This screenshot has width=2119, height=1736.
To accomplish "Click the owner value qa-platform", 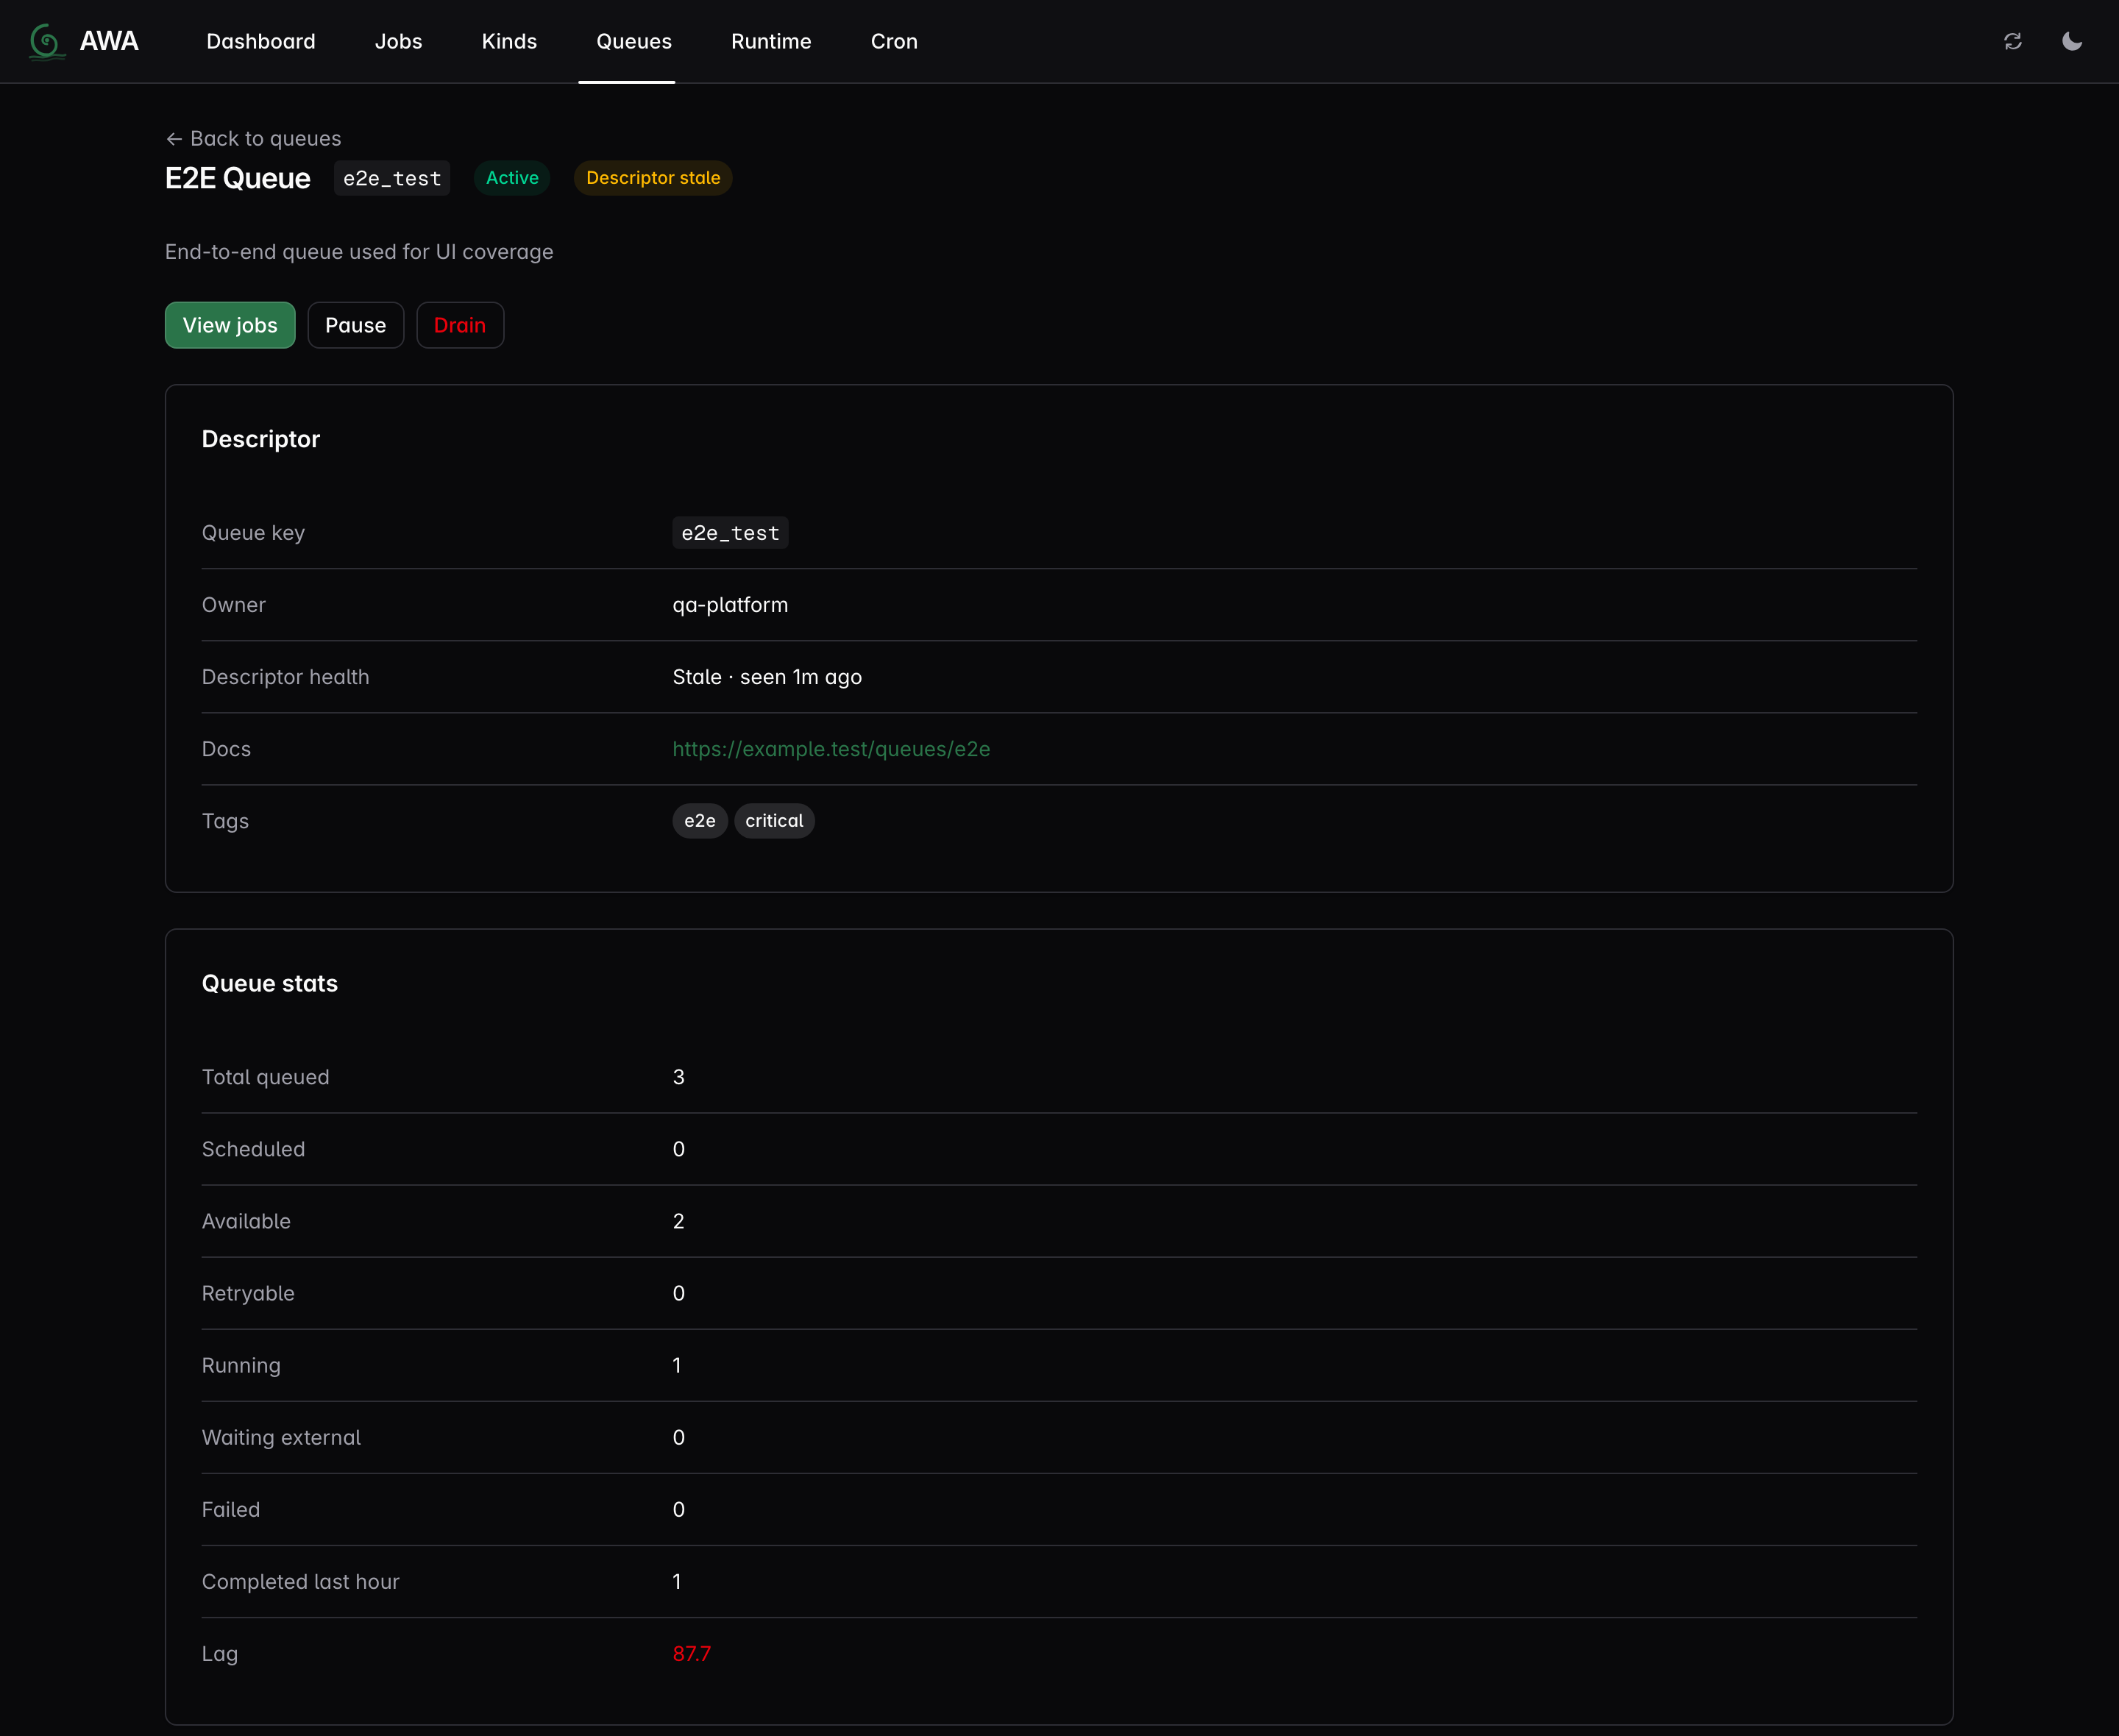I will point(730,605).
